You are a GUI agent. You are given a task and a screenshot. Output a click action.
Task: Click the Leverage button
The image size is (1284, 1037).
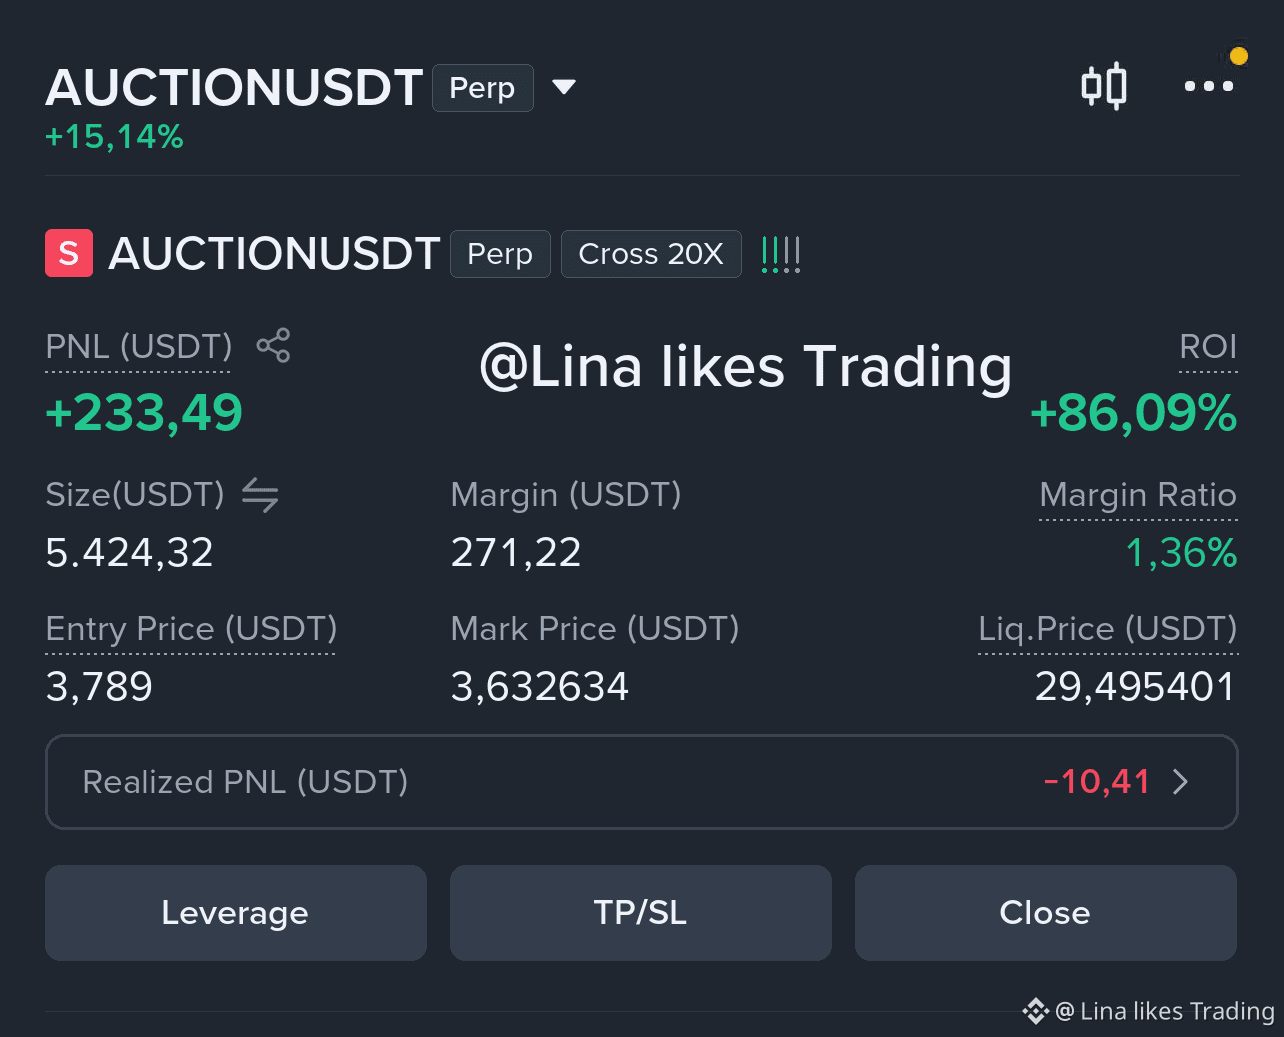[236, 913]
